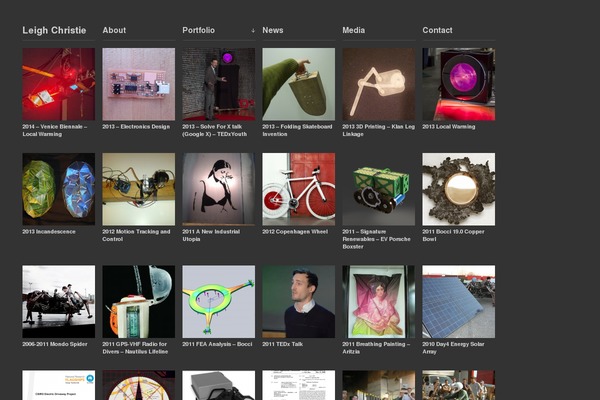Open the Klan Leg Linkage thumbnail
Image resolution: width=600 pixels, height=400 pixels.
378,84
